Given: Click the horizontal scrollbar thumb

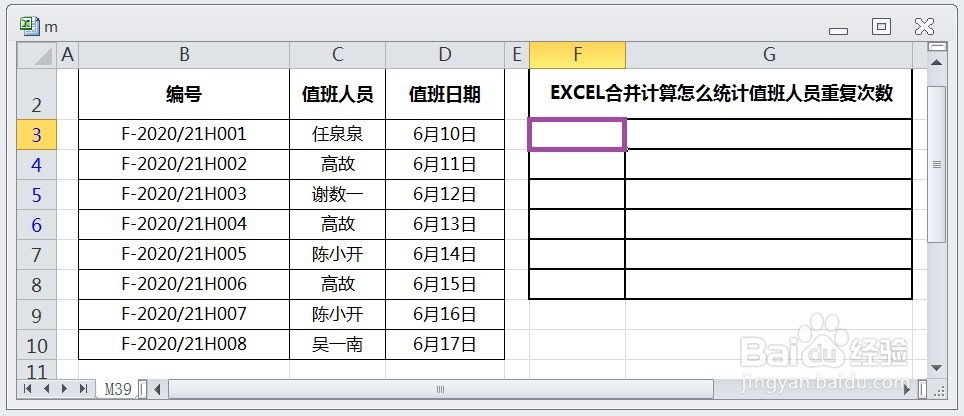Looking at the screenshot, I should tap(441, 389).
